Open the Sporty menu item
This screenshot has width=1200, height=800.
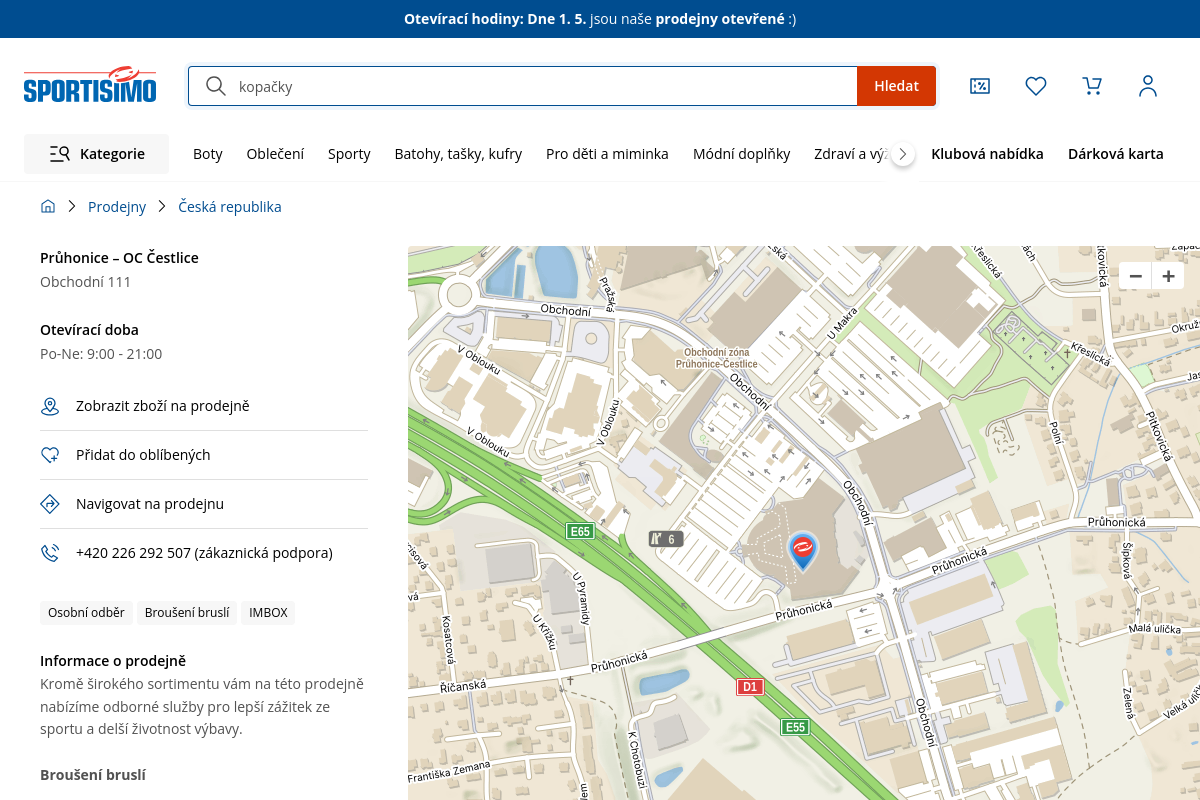[x=349, y=154]
